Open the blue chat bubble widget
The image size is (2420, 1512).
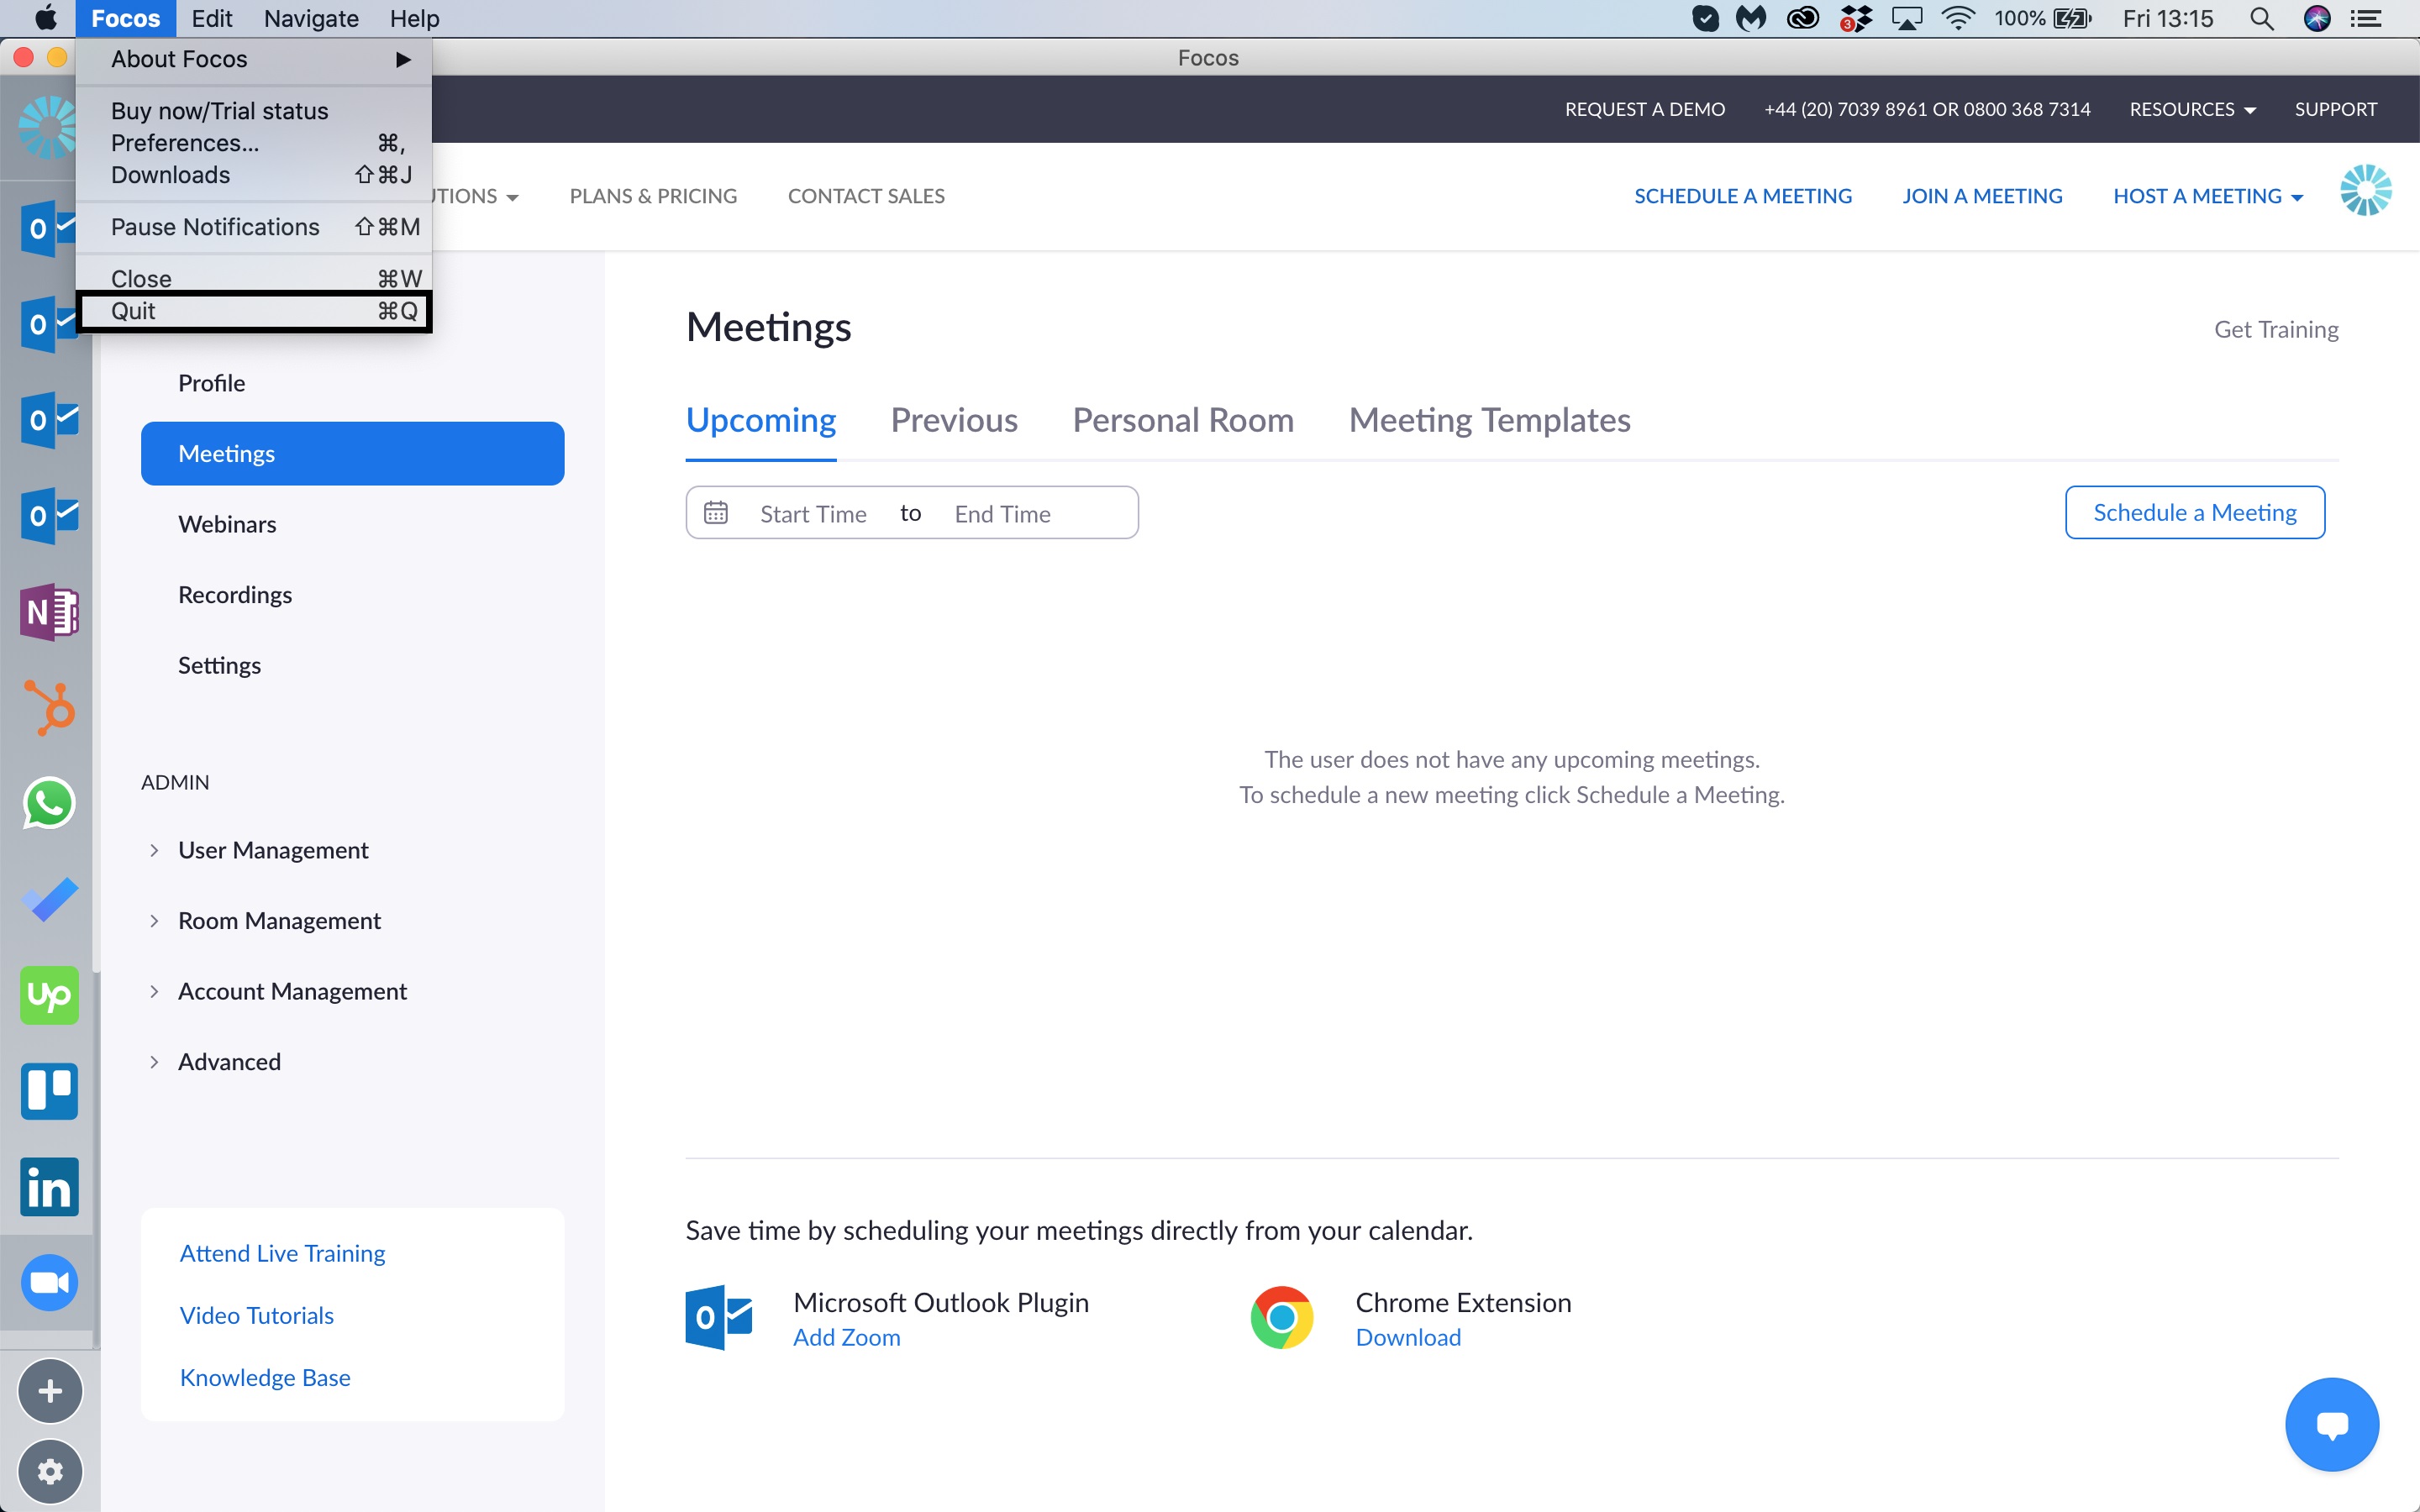[2331, 1424]
